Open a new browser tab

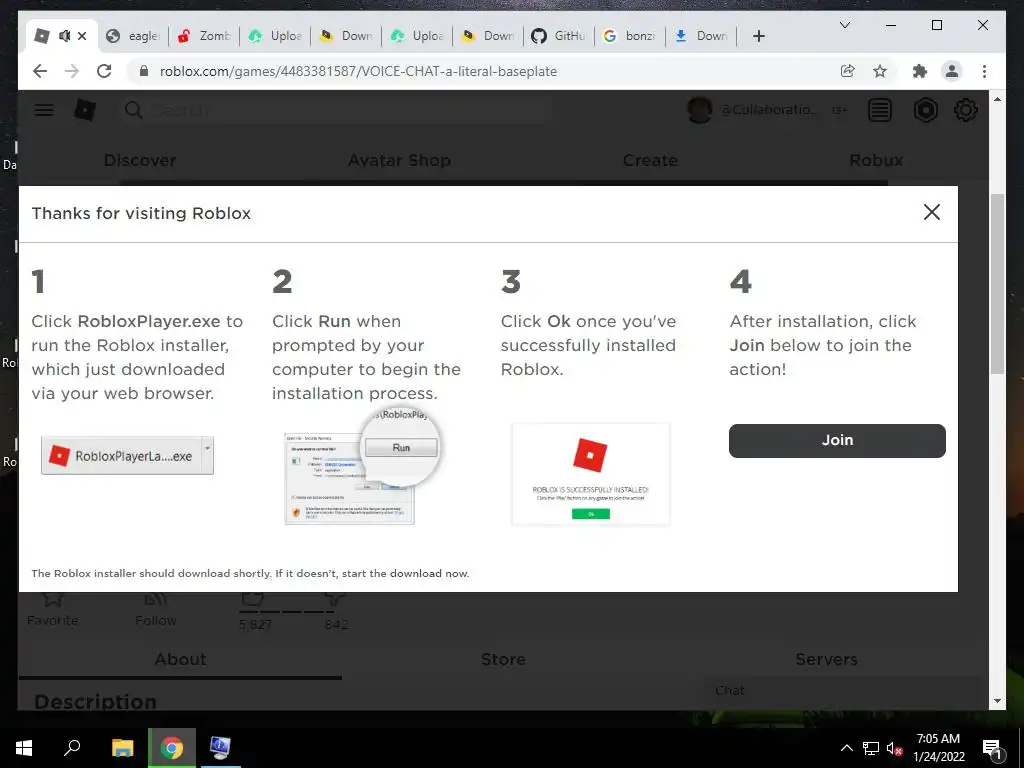pos(758,36)
